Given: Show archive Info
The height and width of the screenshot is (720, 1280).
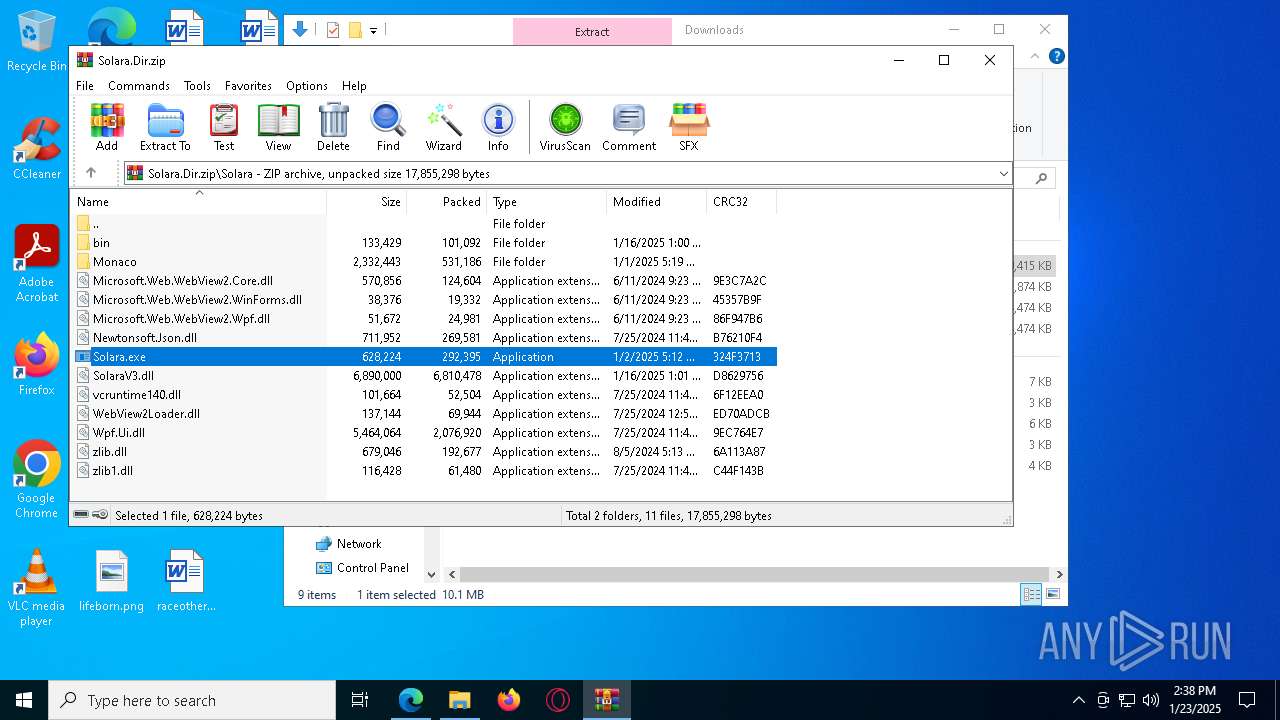Looking at the screenshot, I should (498, 128).
